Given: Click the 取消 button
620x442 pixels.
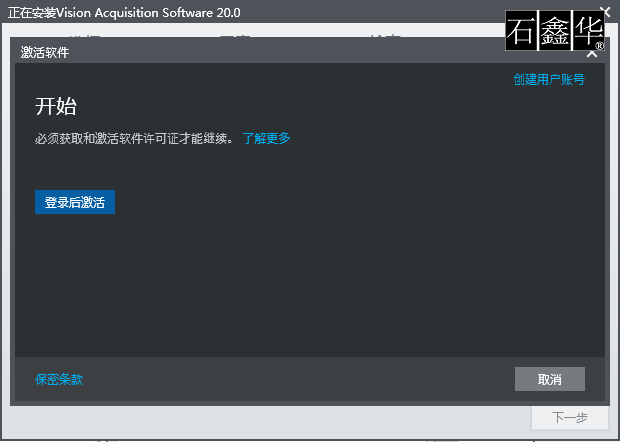Looking at the screenshot, I should click(x=550, y=379).
